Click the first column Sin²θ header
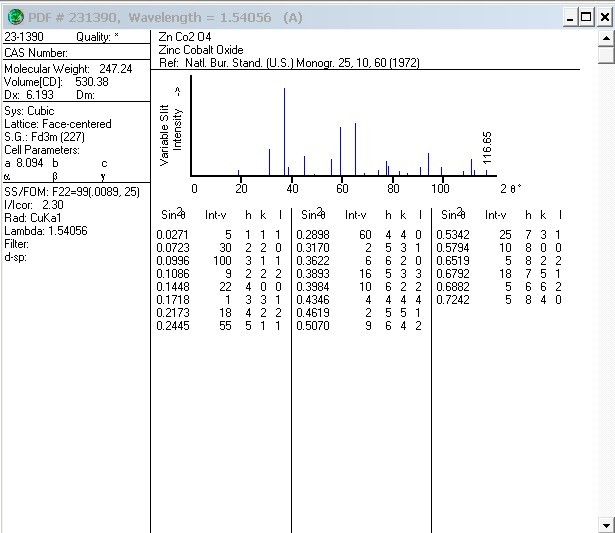615x533 pixels. pos(173,214)
